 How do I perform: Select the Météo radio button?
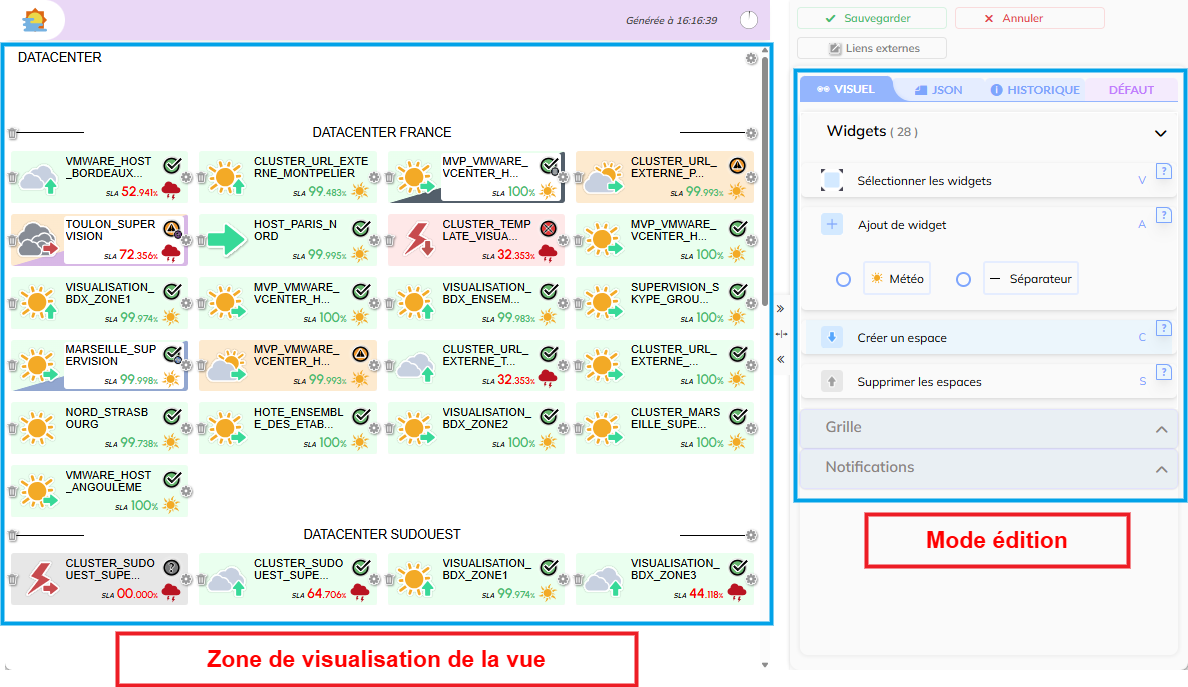pyautogui.click(x=843, y=280)
